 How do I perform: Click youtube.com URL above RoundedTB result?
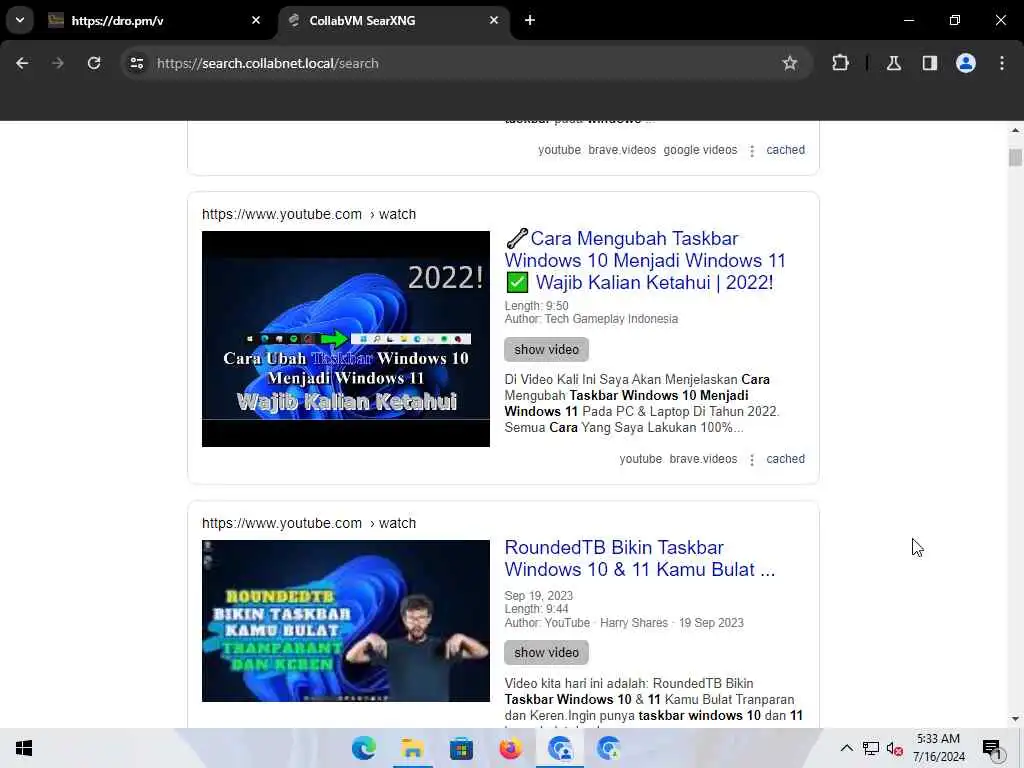tap(308, 523)
